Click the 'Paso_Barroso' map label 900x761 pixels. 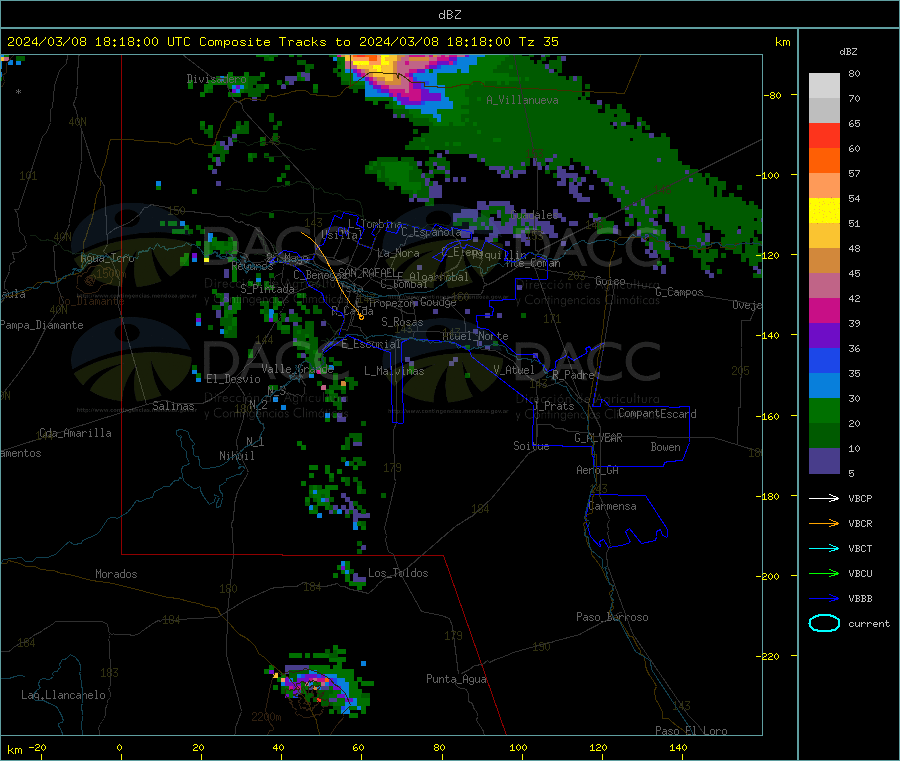click(612, 617)
